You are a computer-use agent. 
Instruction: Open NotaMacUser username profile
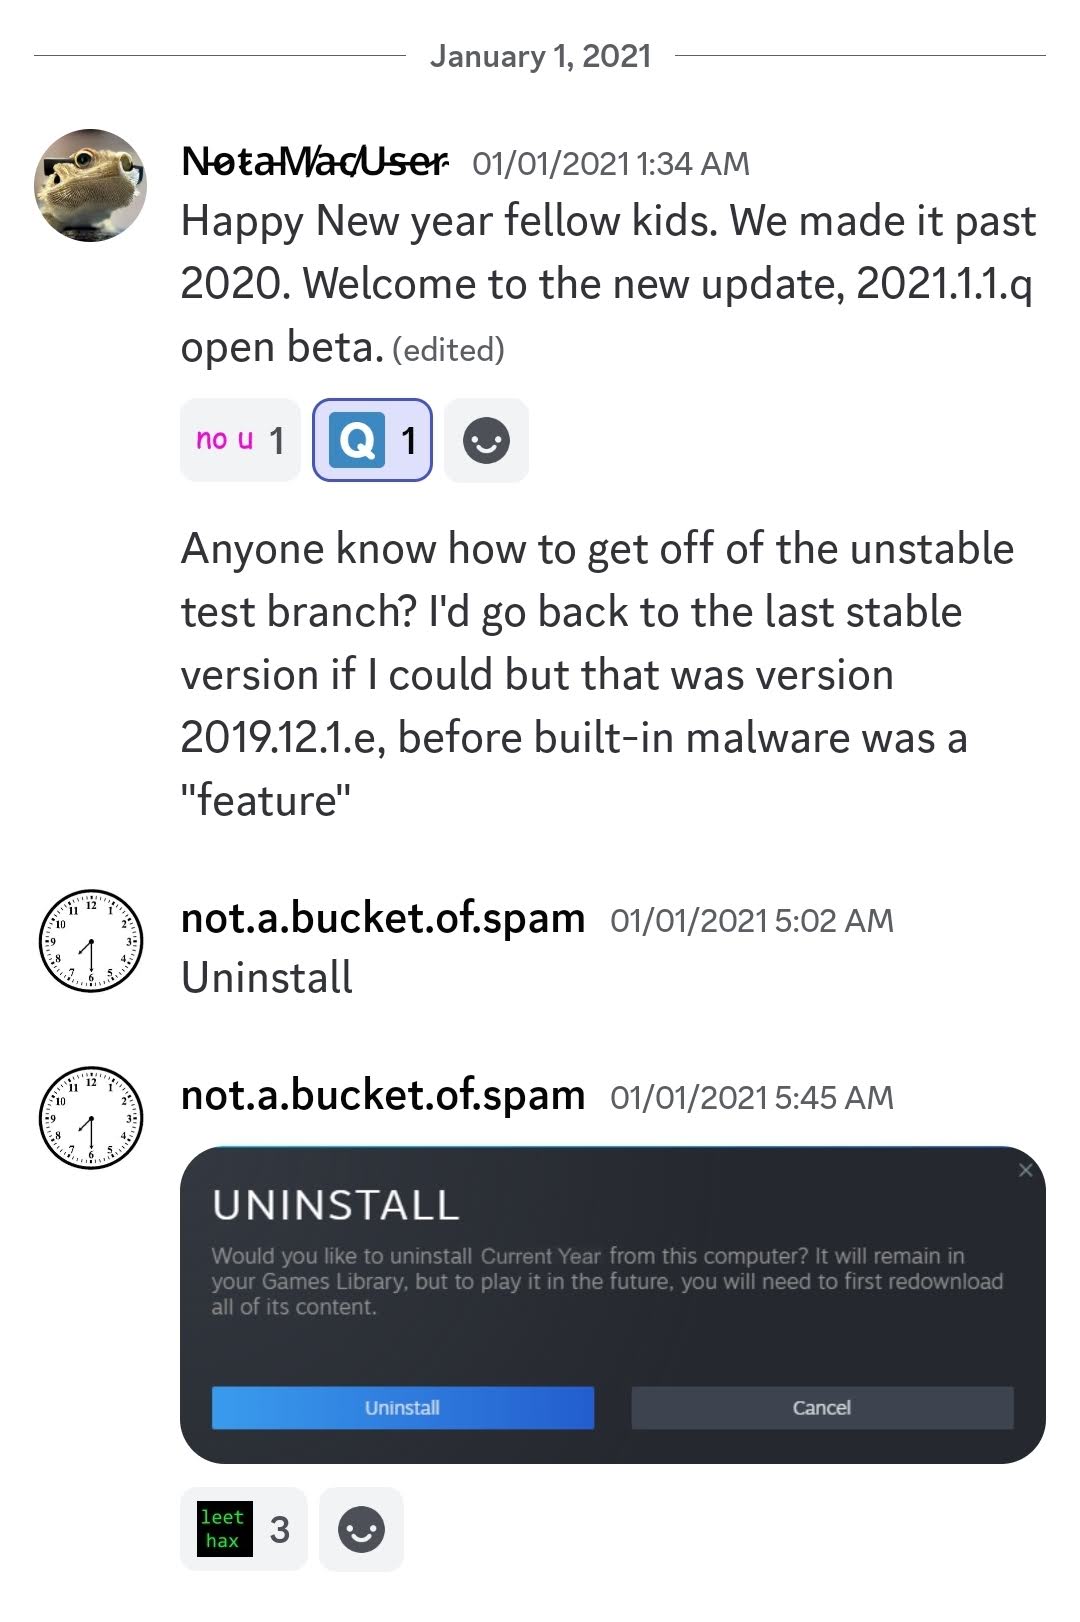point(314,161)
